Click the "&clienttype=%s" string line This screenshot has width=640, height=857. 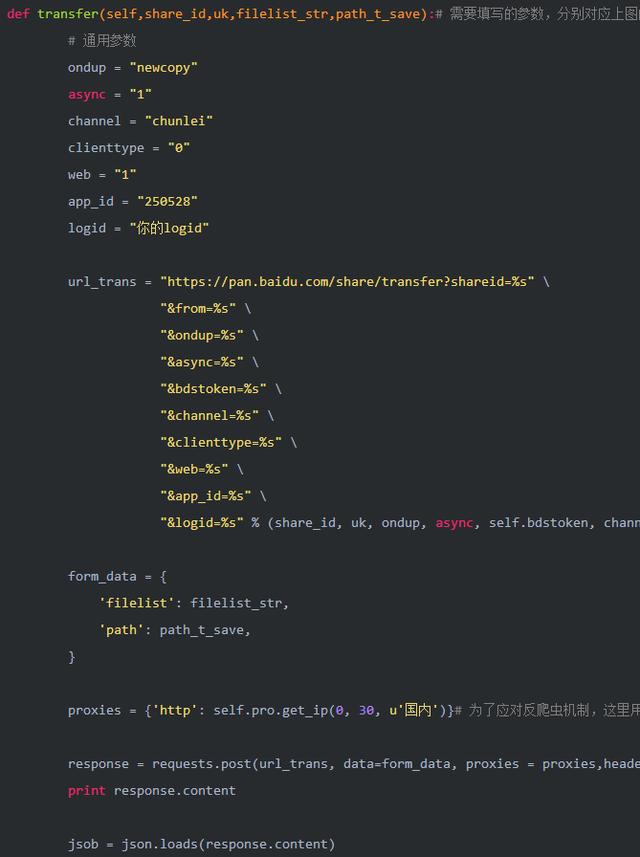(228, 442)
